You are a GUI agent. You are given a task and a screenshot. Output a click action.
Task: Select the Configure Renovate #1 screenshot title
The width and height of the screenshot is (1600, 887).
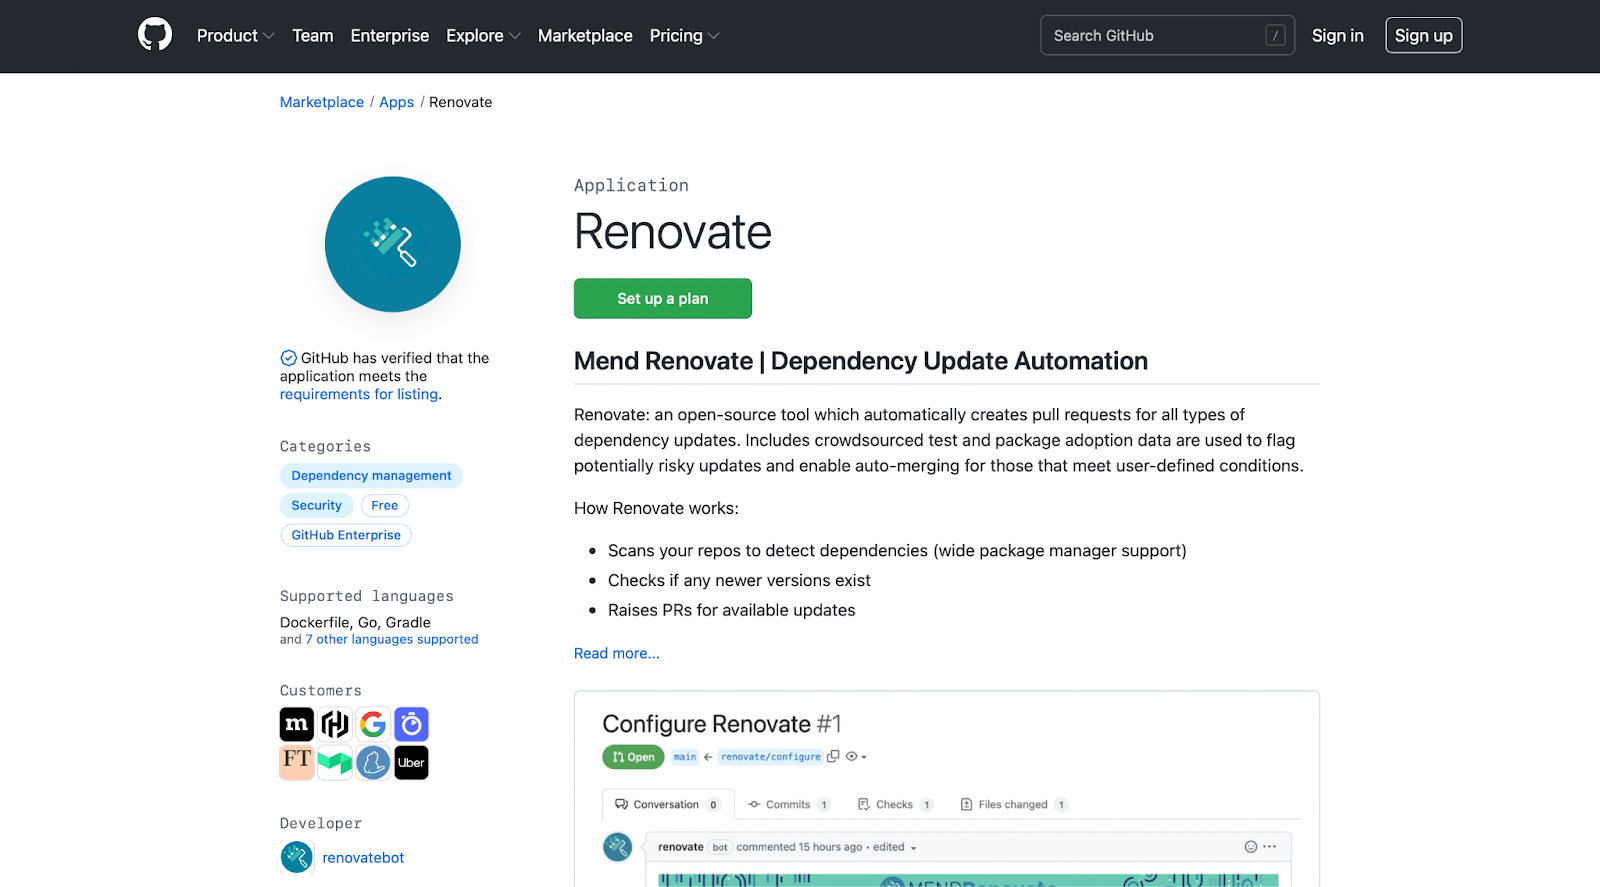[722, 724]
